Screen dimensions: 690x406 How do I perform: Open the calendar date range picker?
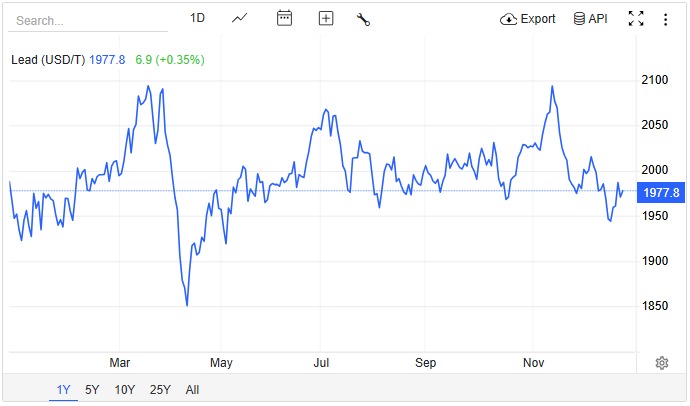tap(285, 18)
